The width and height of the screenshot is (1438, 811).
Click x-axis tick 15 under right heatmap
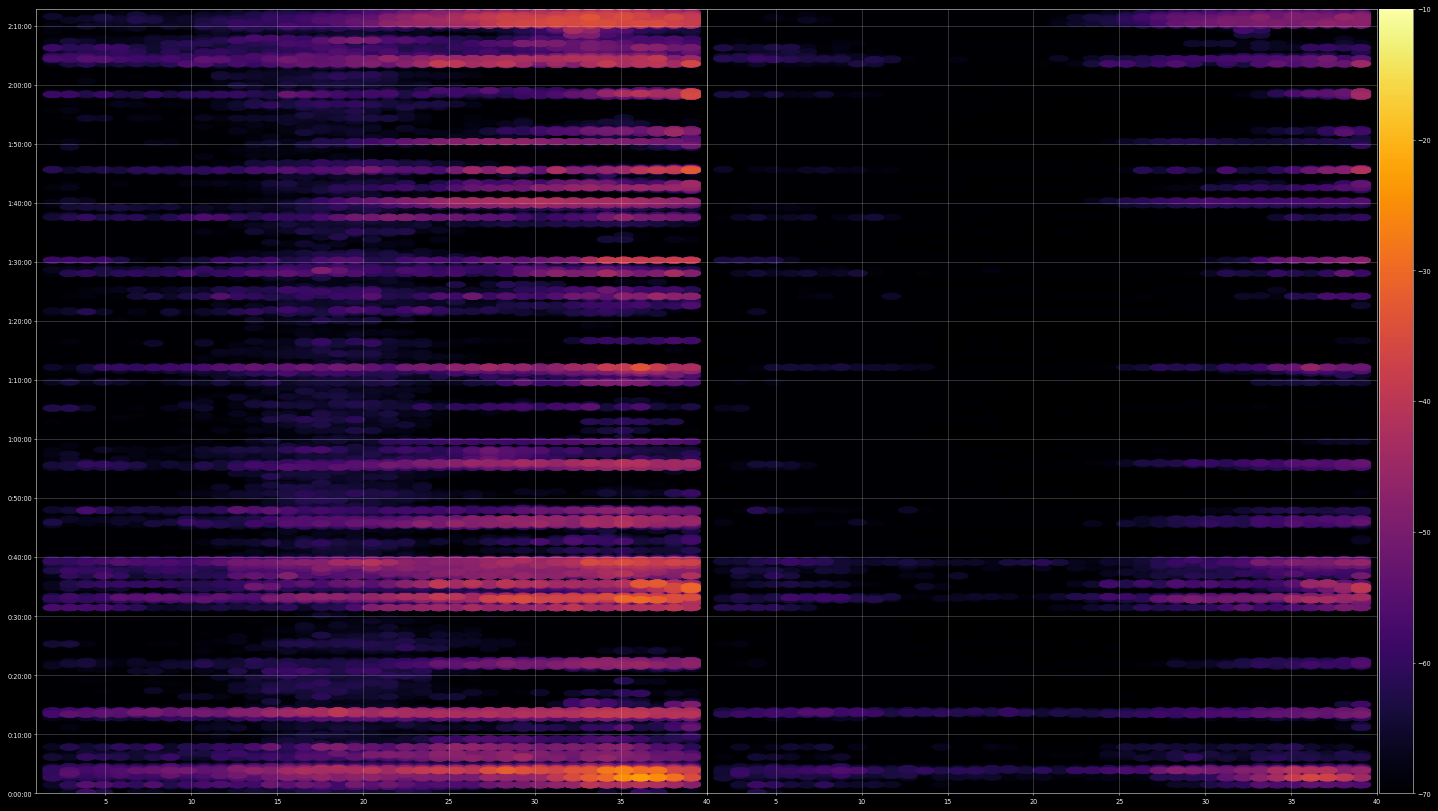click(x=947, y=802)
